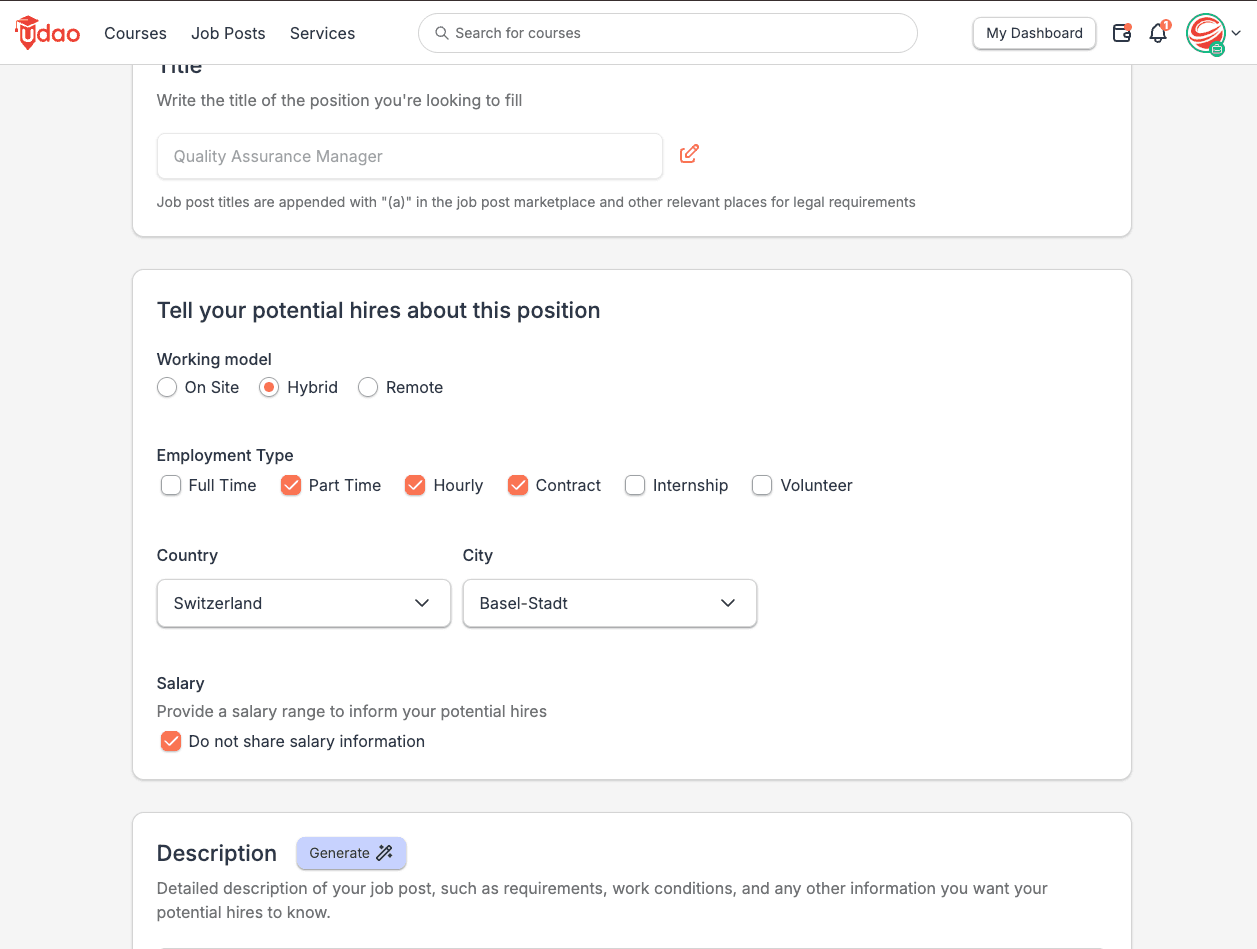Click the magic wand icon on Generate
Image resolution: width=1257 pixels, height=949 pixels.
click(382, 853)
